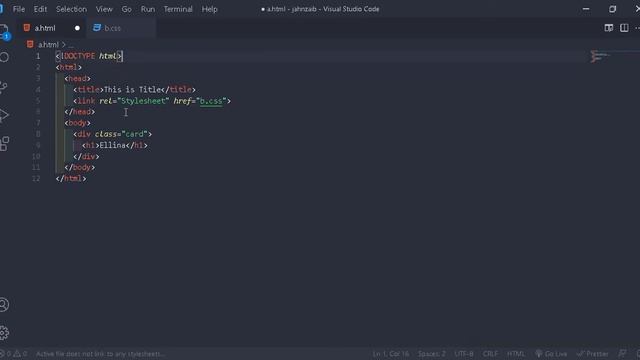Screen dimensions: 640x360
Task: Open the Go menu
Action: coord(127,9)
